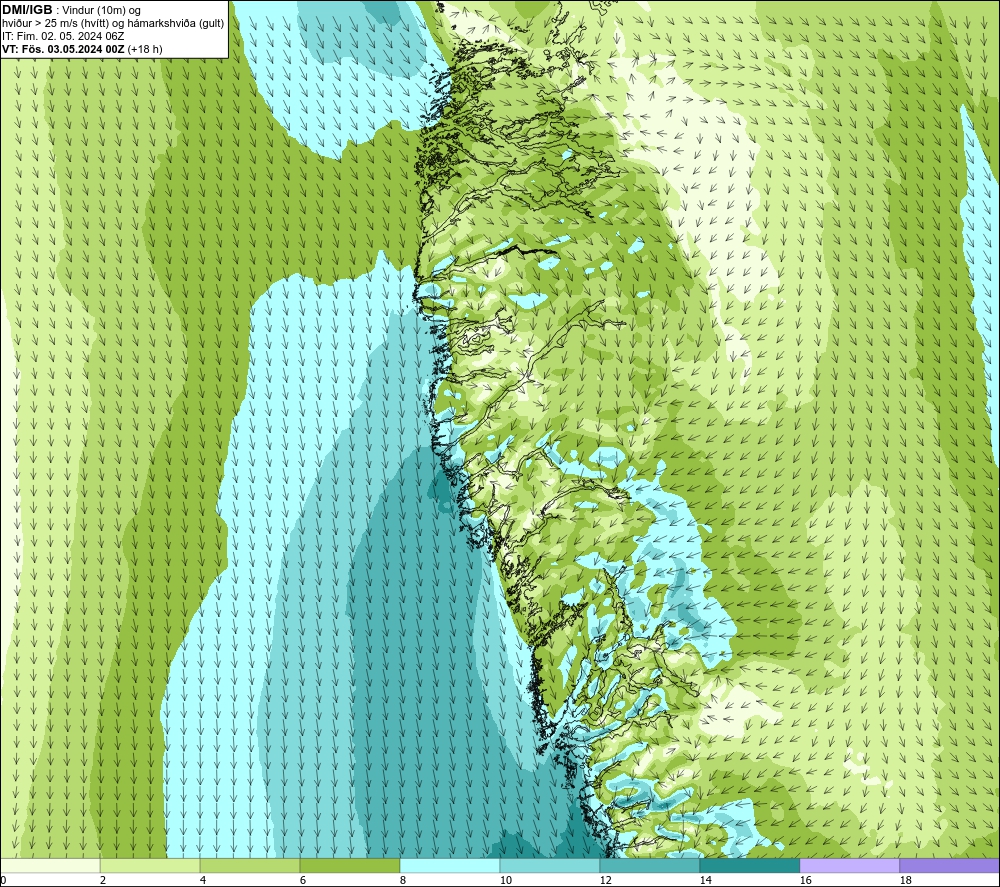Click the scale label '6'
The image size is (1000, 887).
[303, 881]
